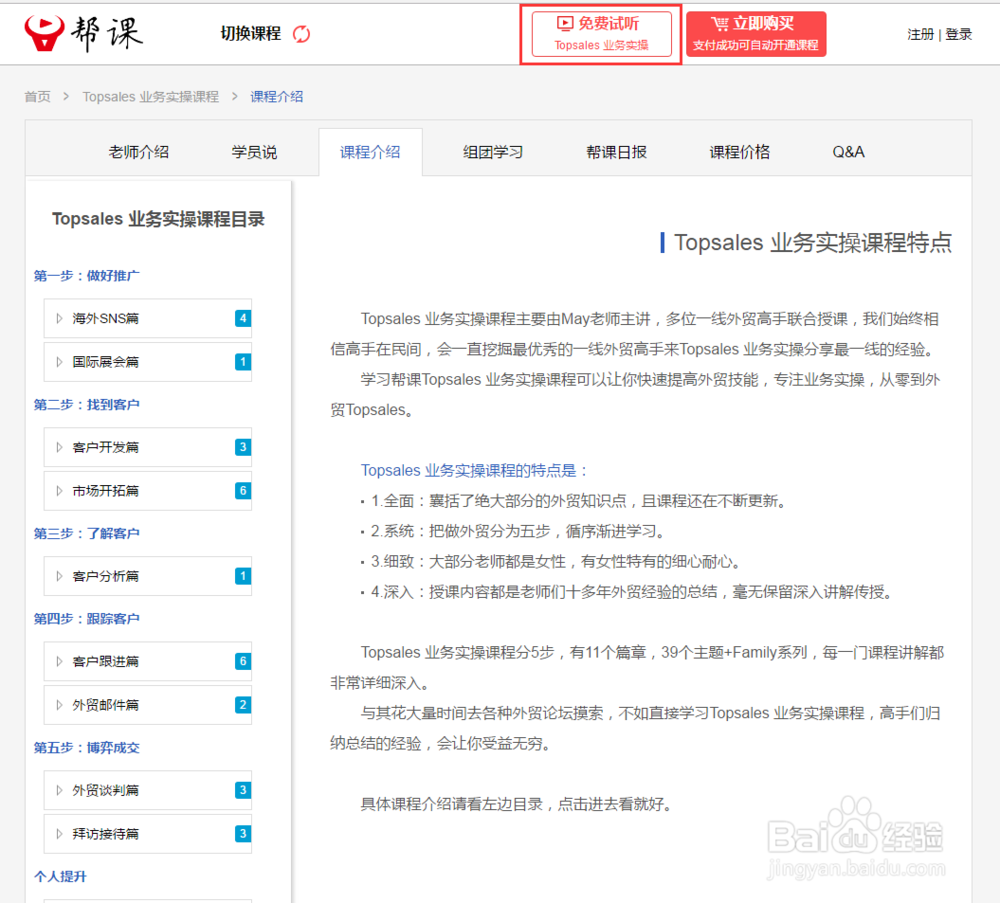Open the 外贸邮件篇 chapter row
This screenshot has width=1000, height=903.
pos(148,705)
